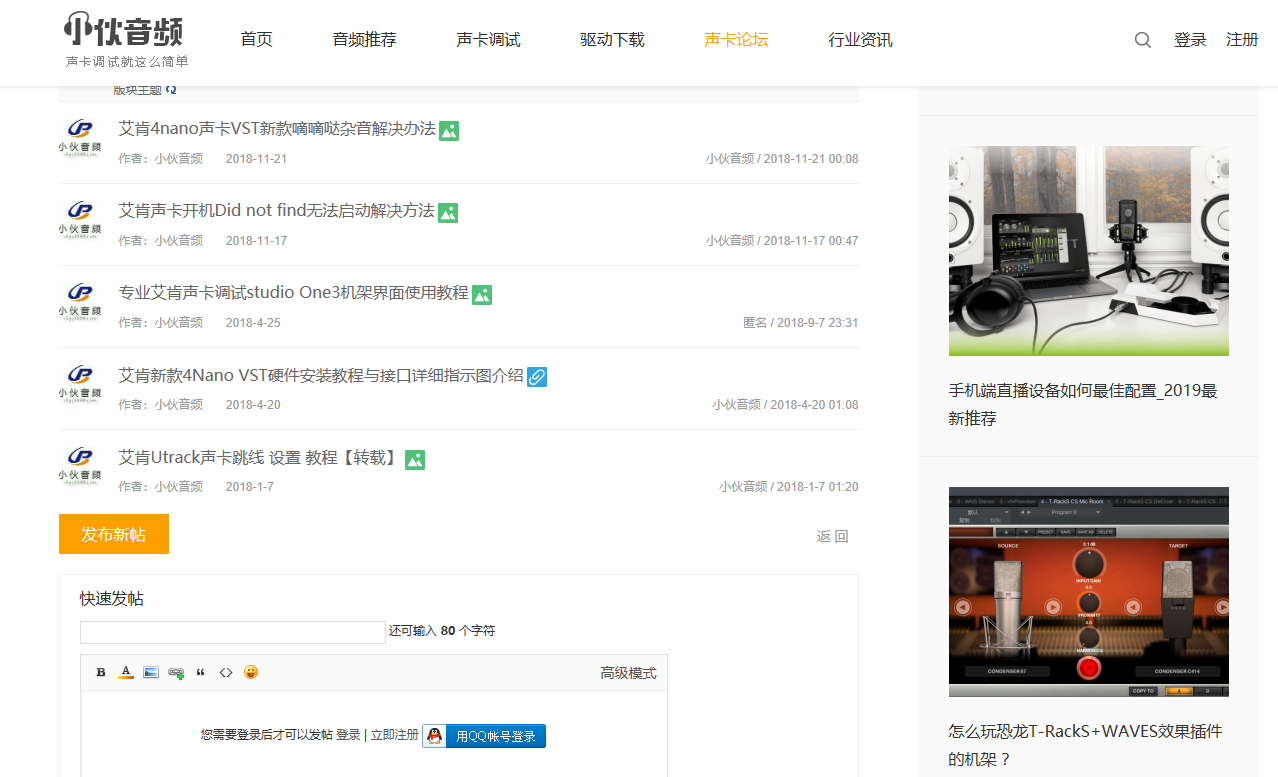Click last reply 小伙音频 / 2018-4-20 01:08
Image resolution: width=1278 pixels, height=777 pixels.
(x=785, y=405)
